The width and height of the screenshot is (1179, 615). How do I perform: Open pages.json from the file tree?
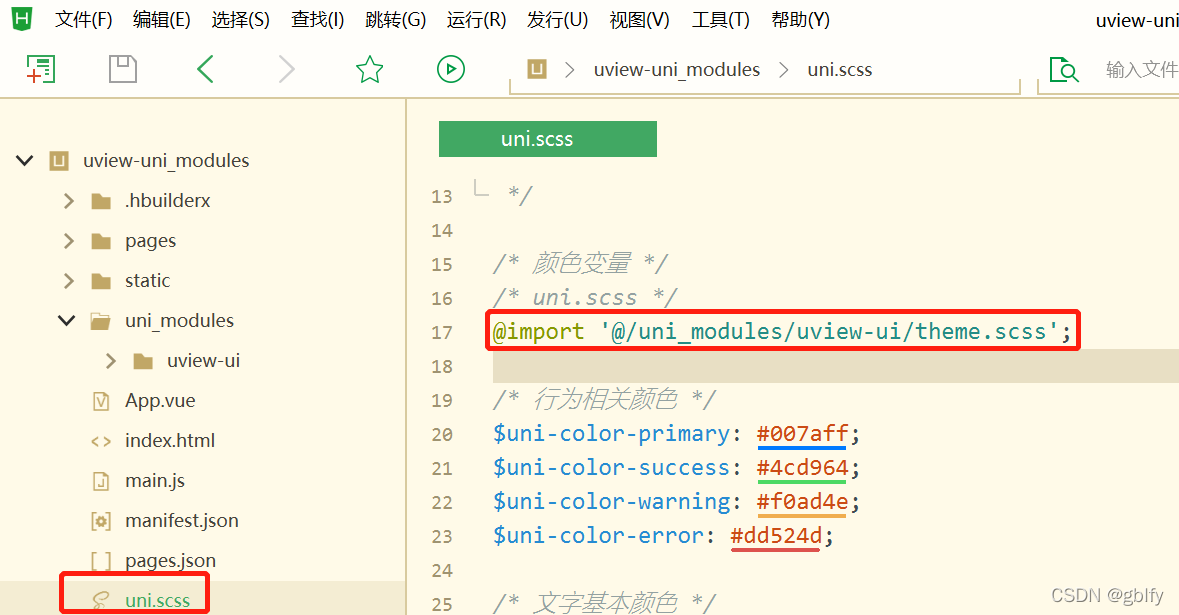(171, 561)
